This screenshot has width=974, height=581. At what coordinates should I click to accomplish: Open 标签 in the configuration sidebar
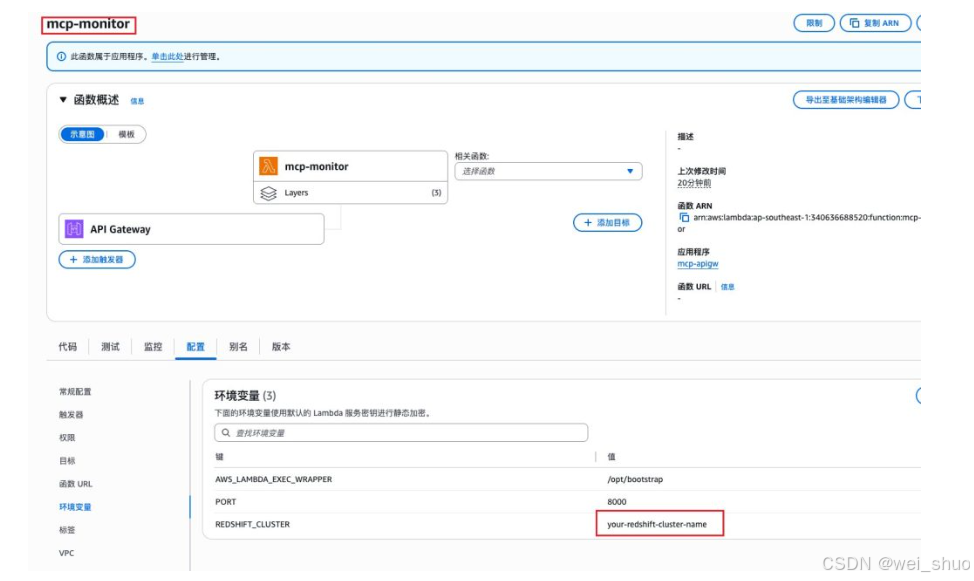[x=67, y=530]
